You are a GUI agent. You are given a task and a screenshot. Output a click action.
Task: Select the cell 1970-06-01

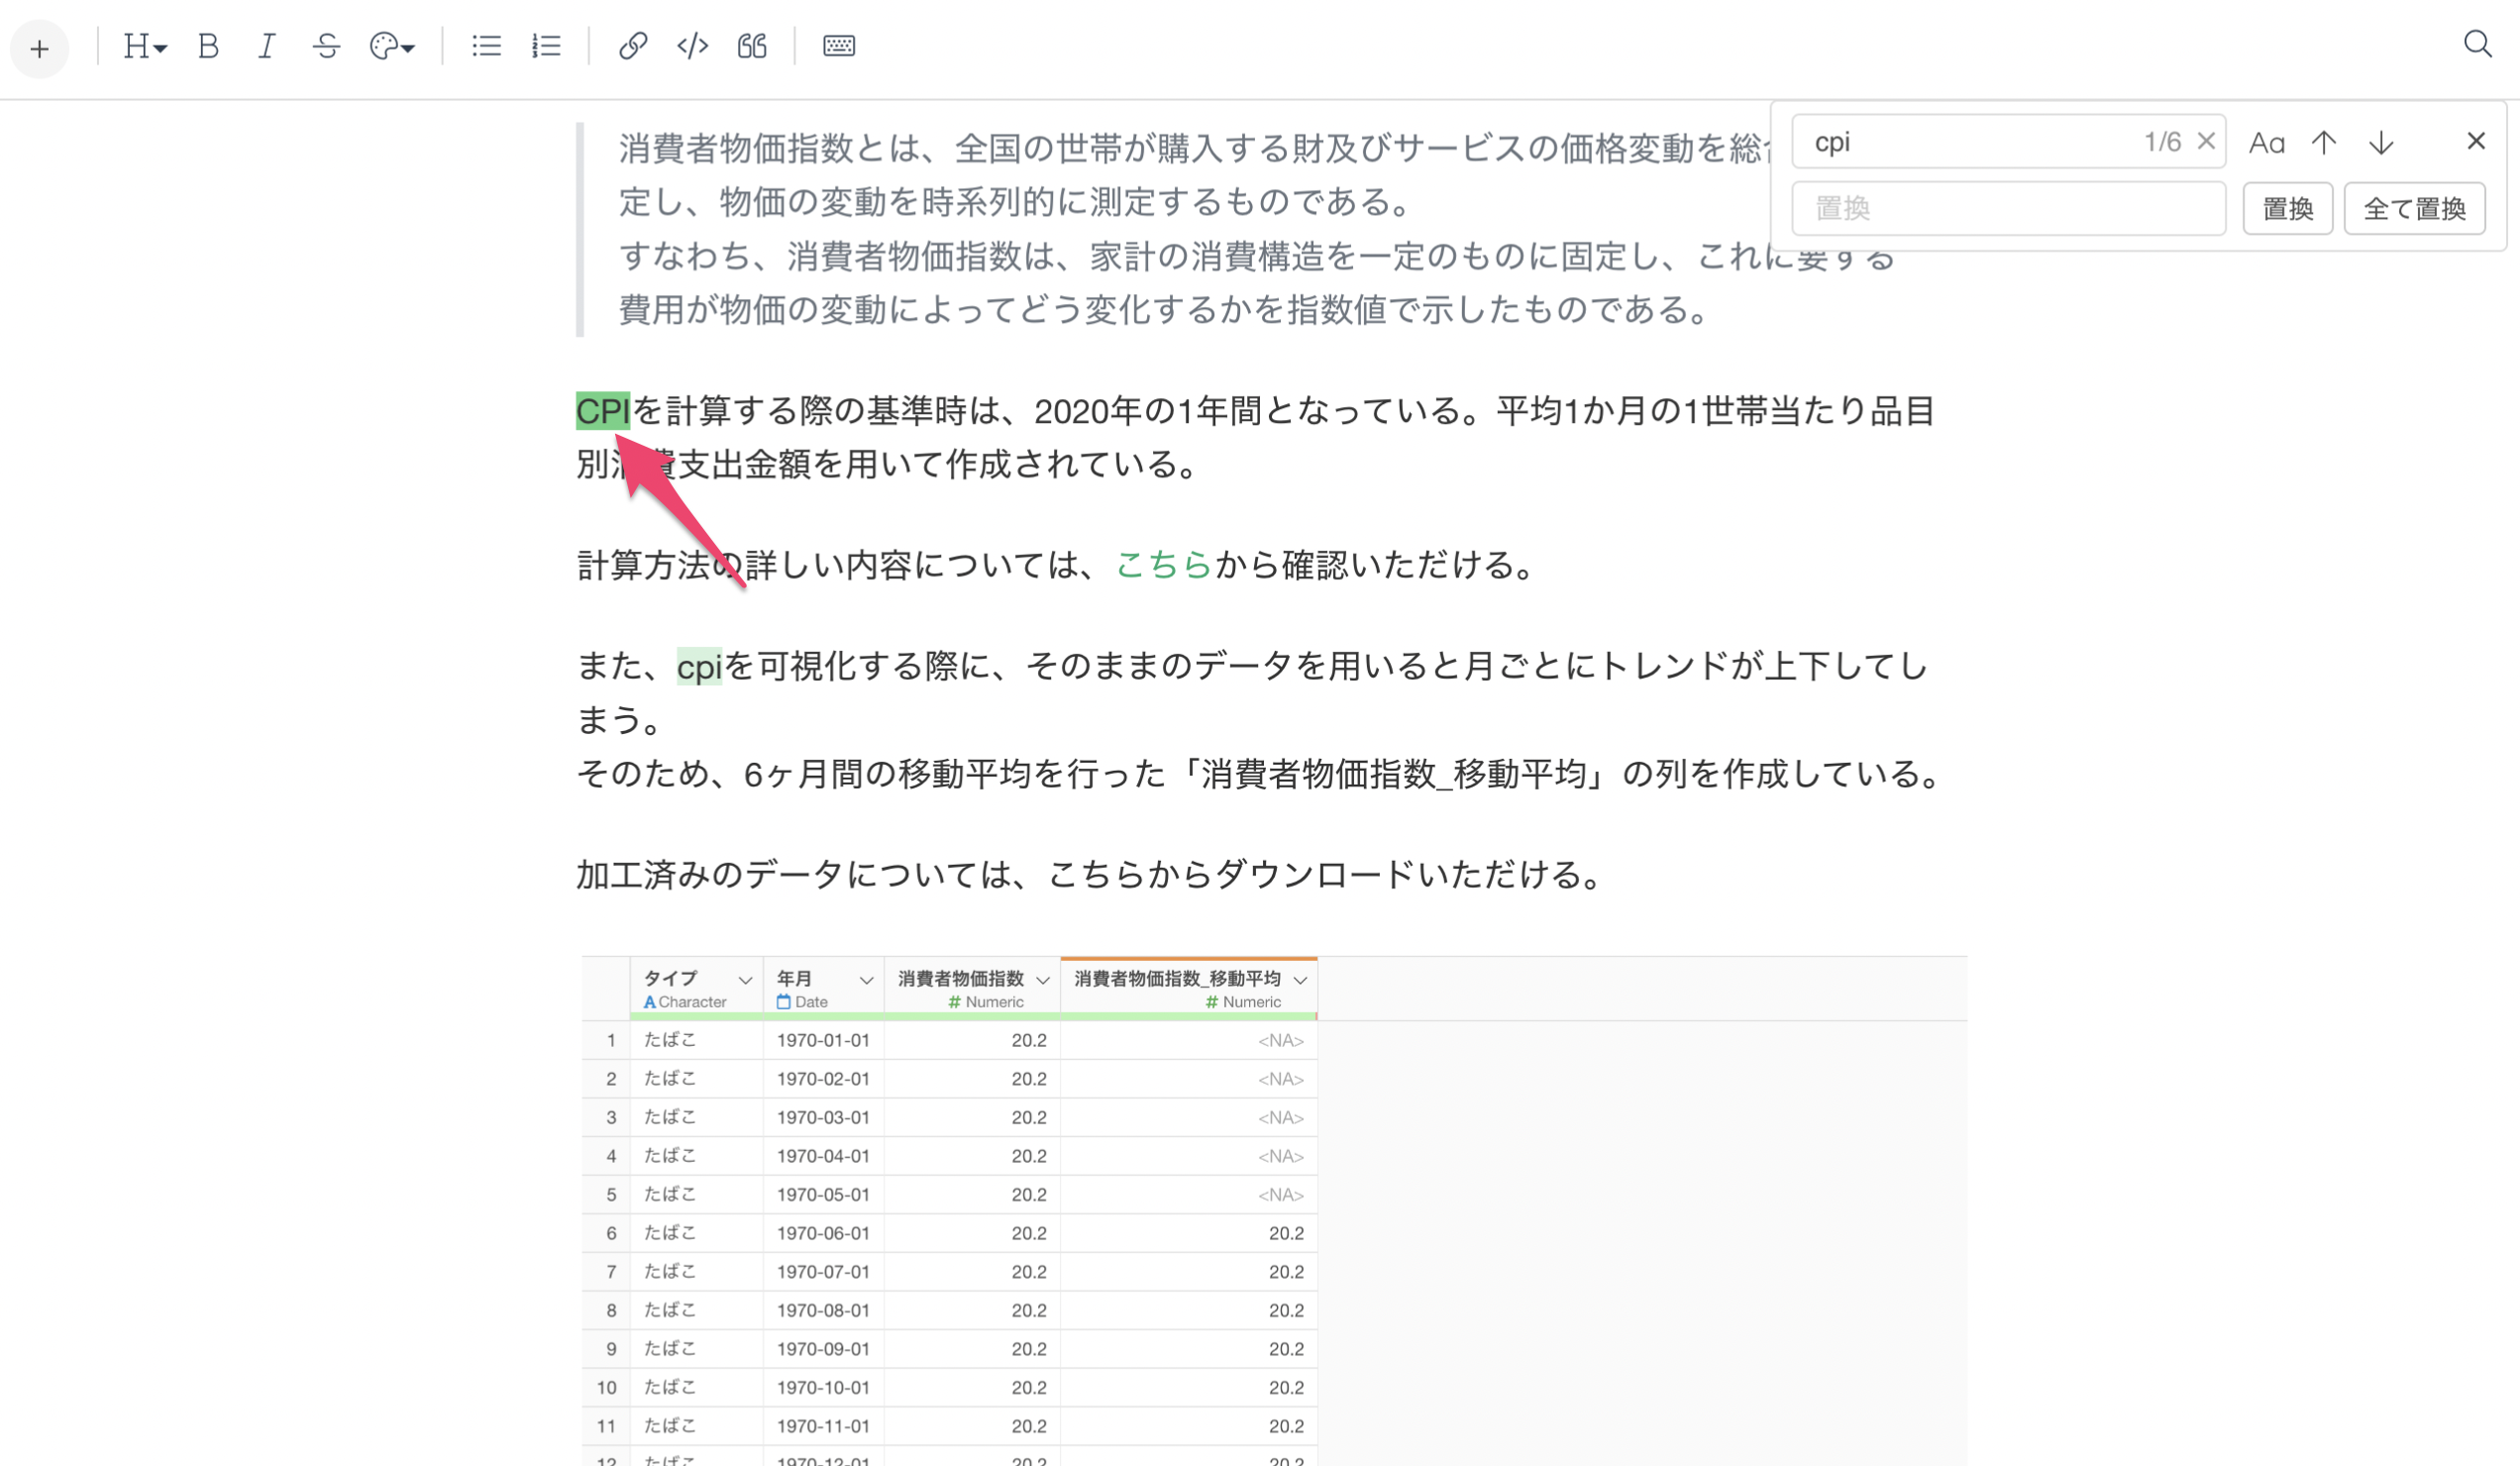click(x=823, y=1233)
